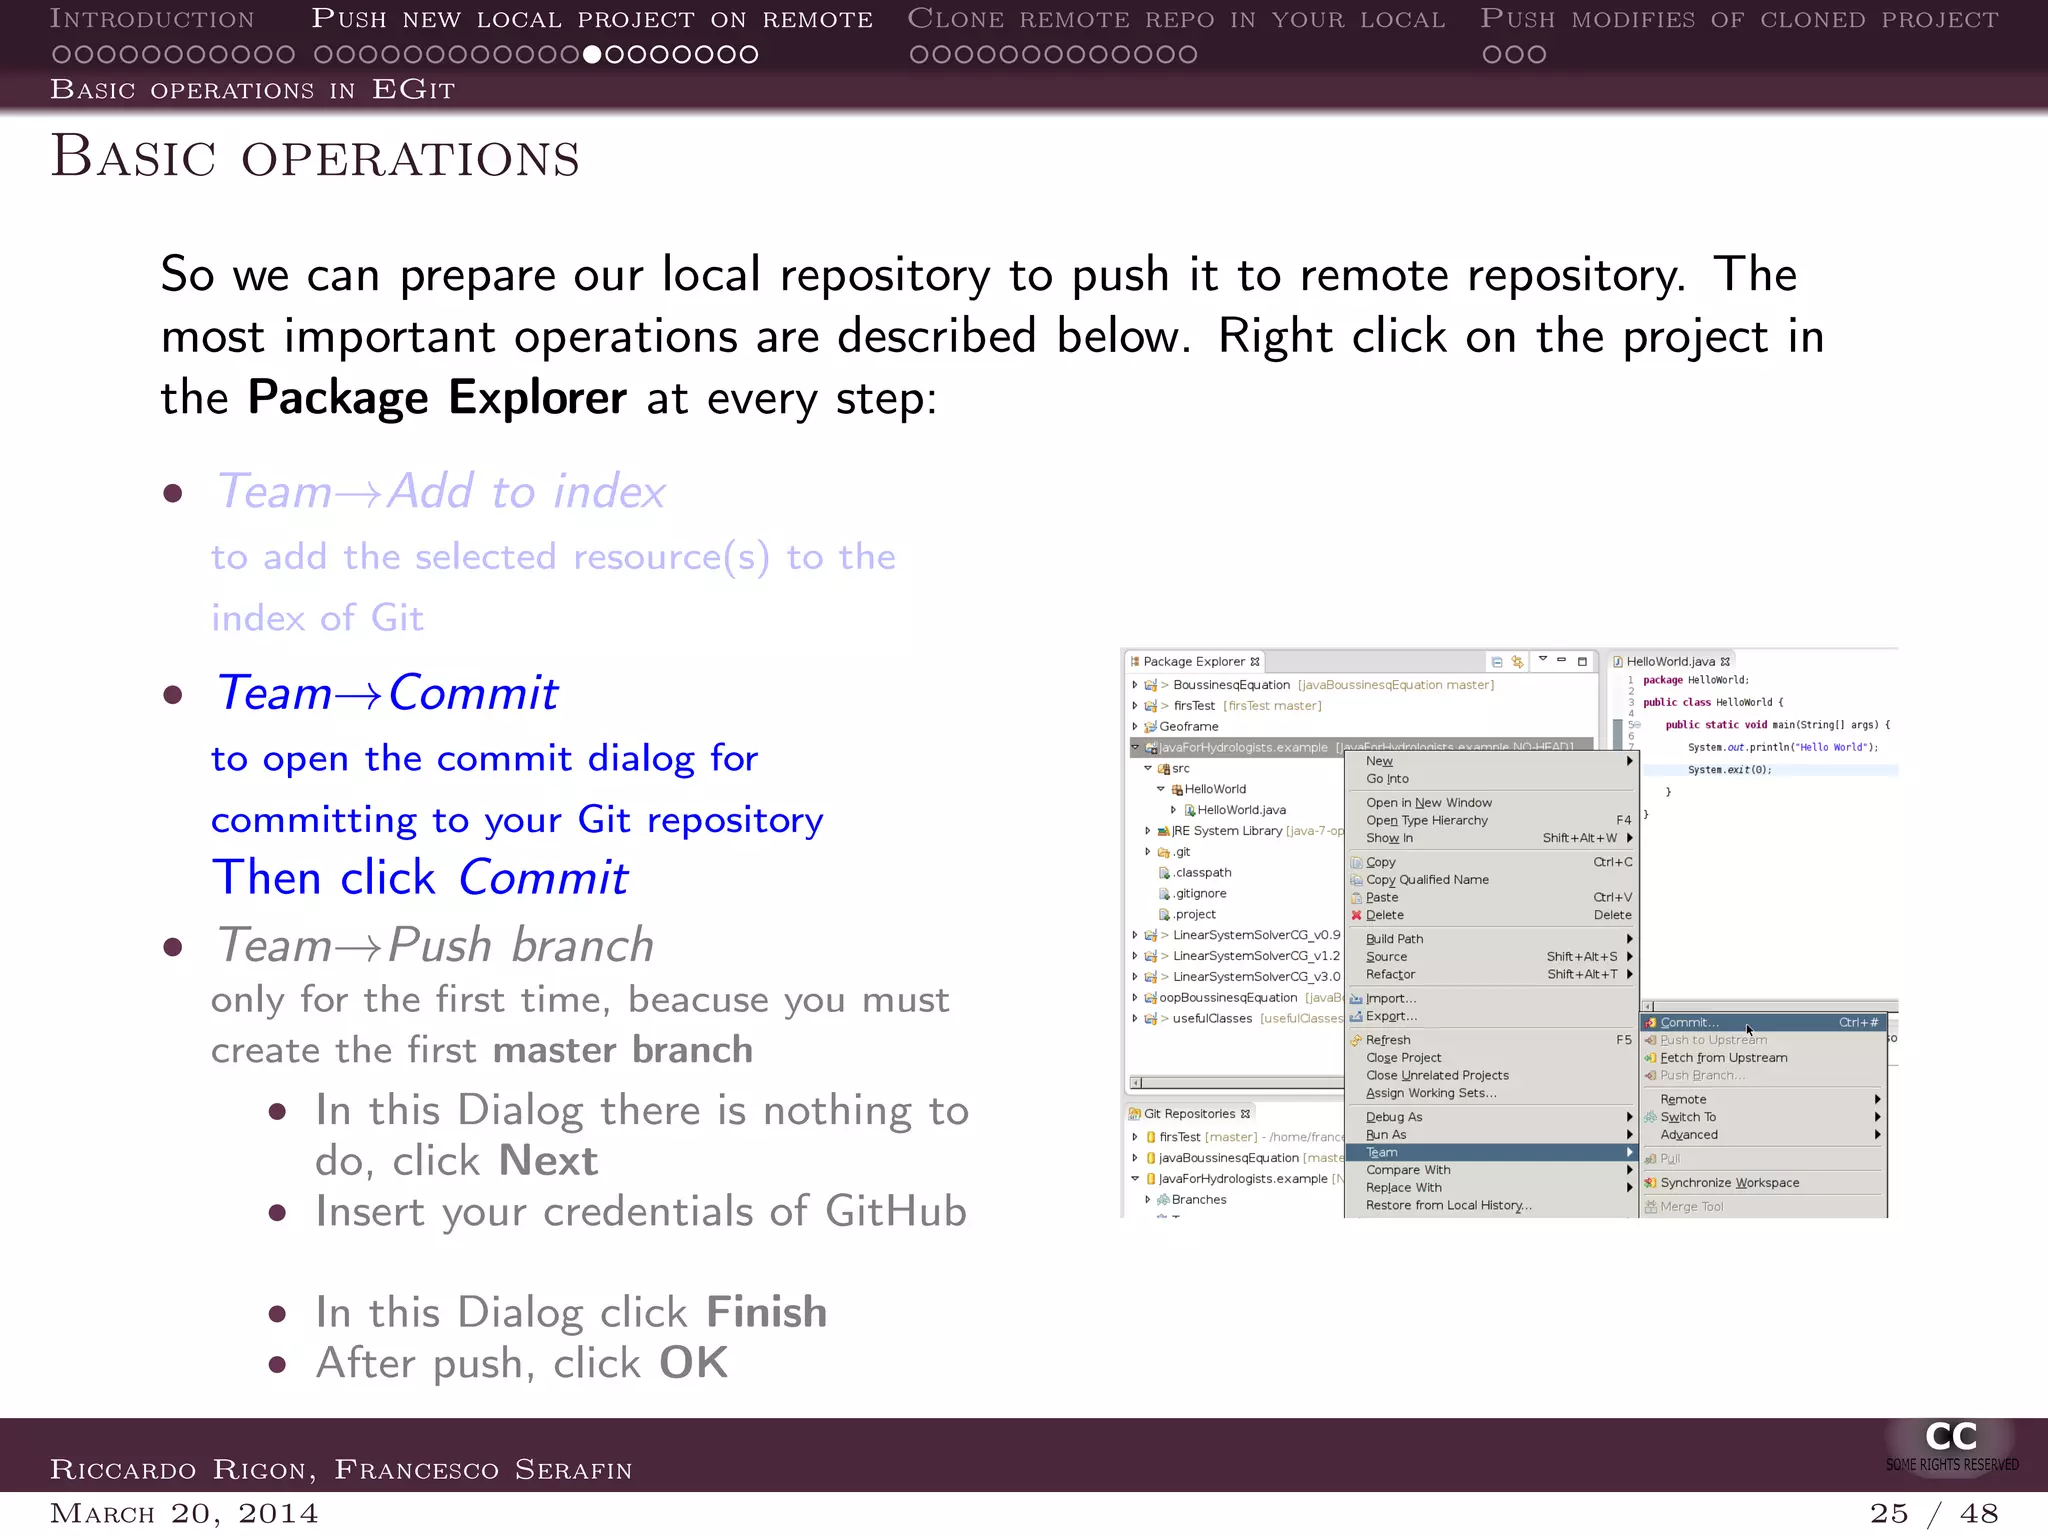Click Collapse All icon in Package Explorer
The height and width of the screenshot is (1536, 2048).
pyautogui.click(x=1497, y=662)
